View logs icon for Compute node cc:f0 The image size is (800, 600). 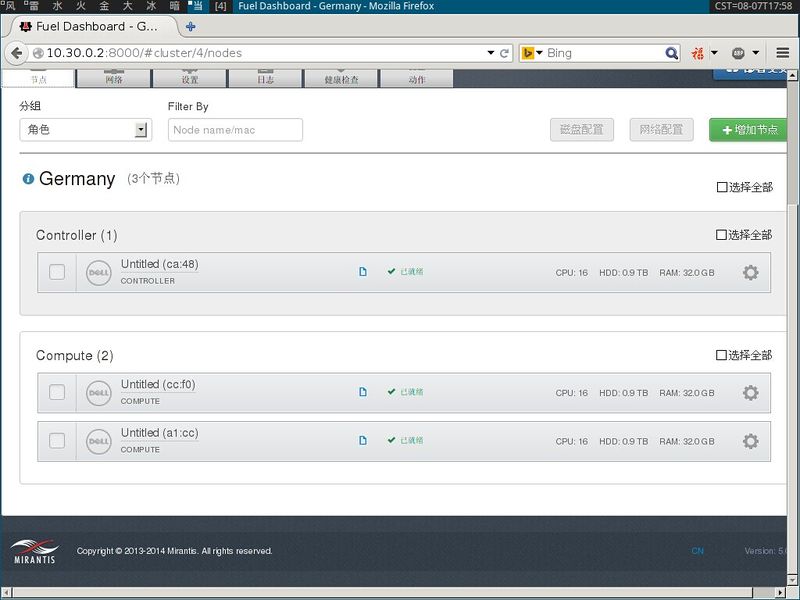pyautogui.click(x=363, y=392)
